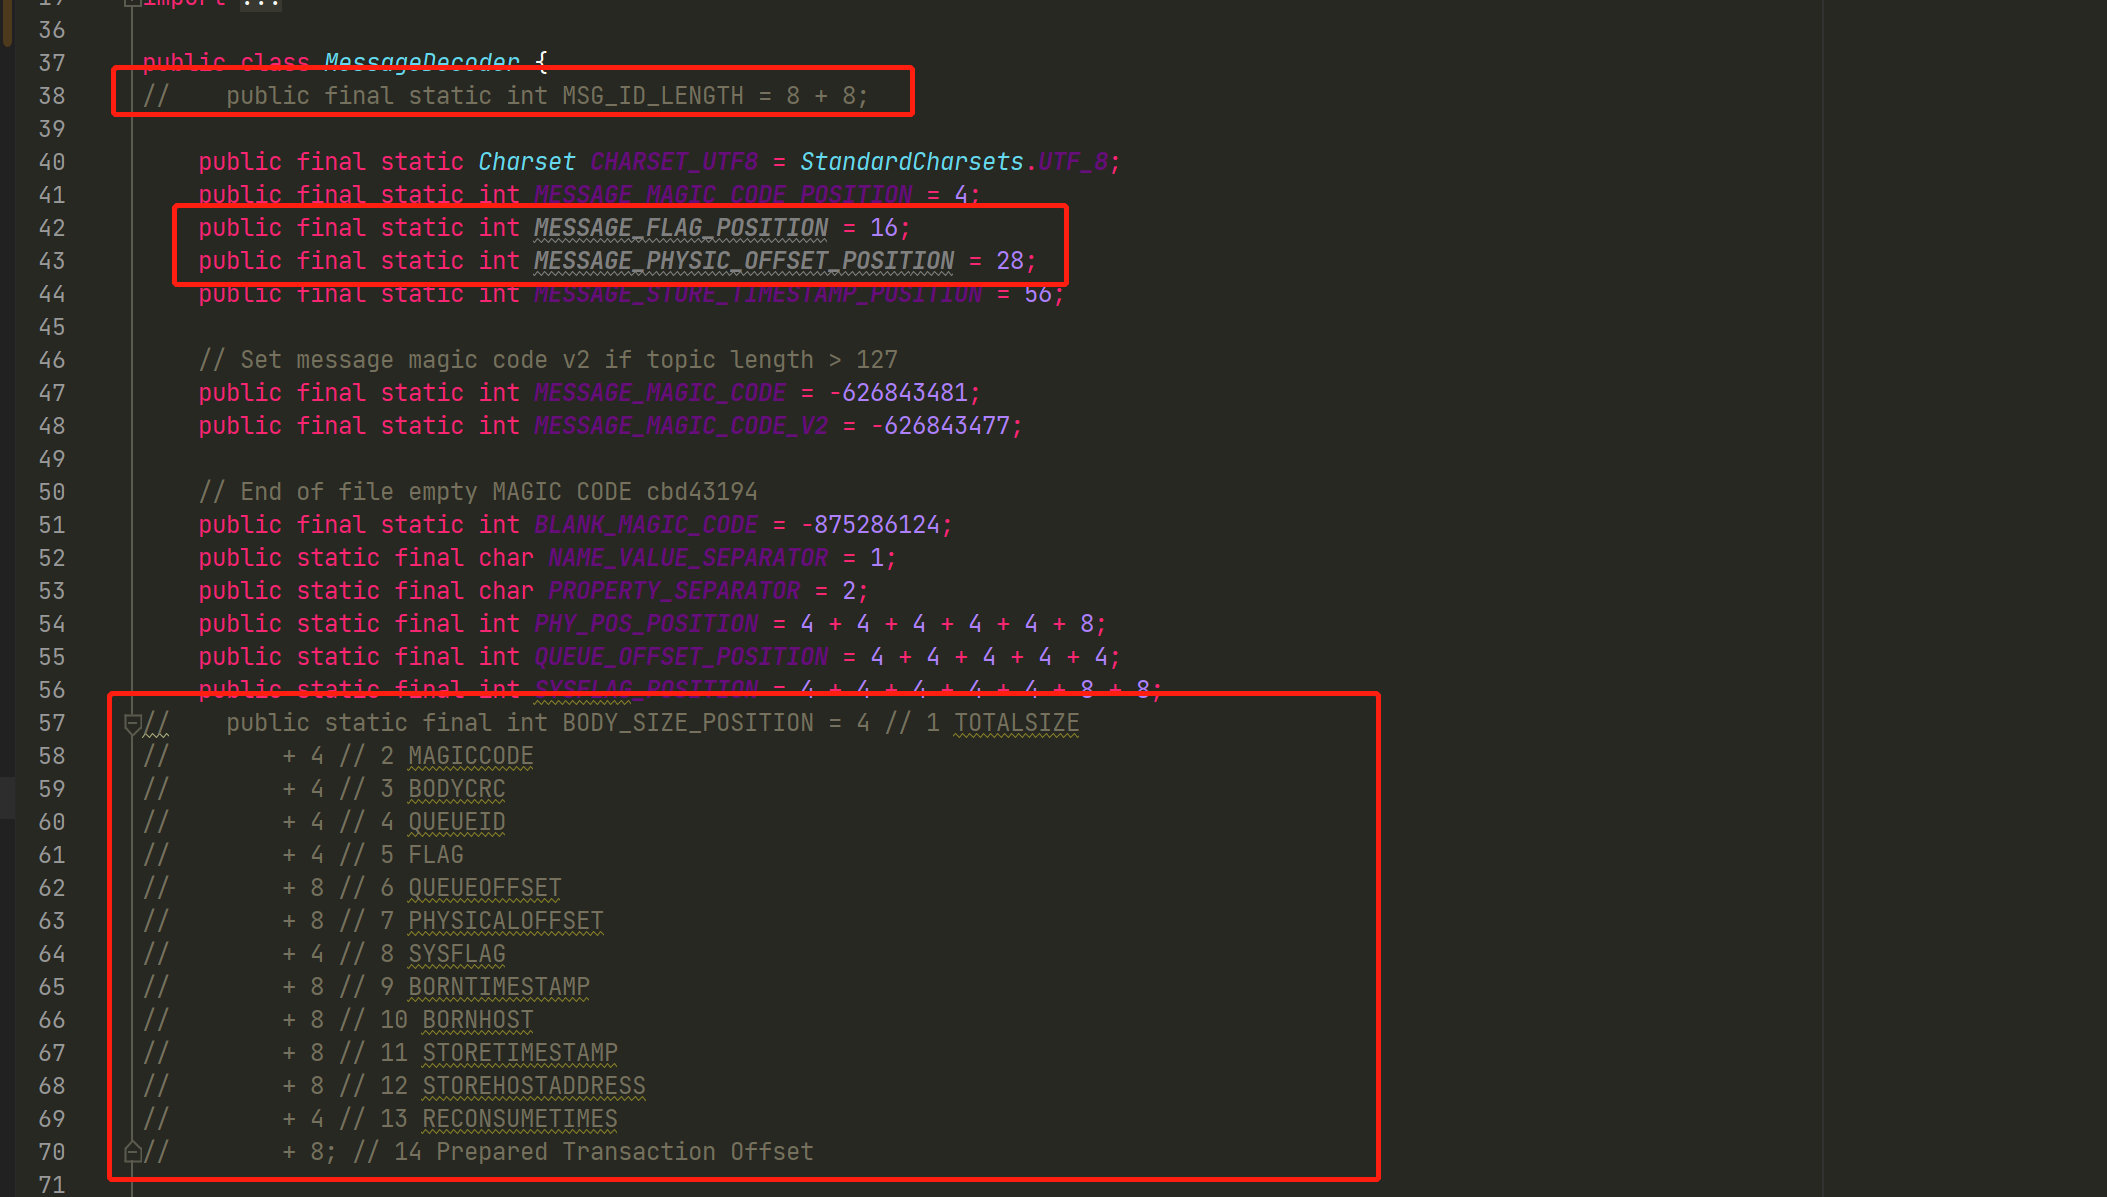Screen dimensions: 2107x1197
Task: Select the CHARSET_UTF8 constant
Action: [x=674, y=162]
